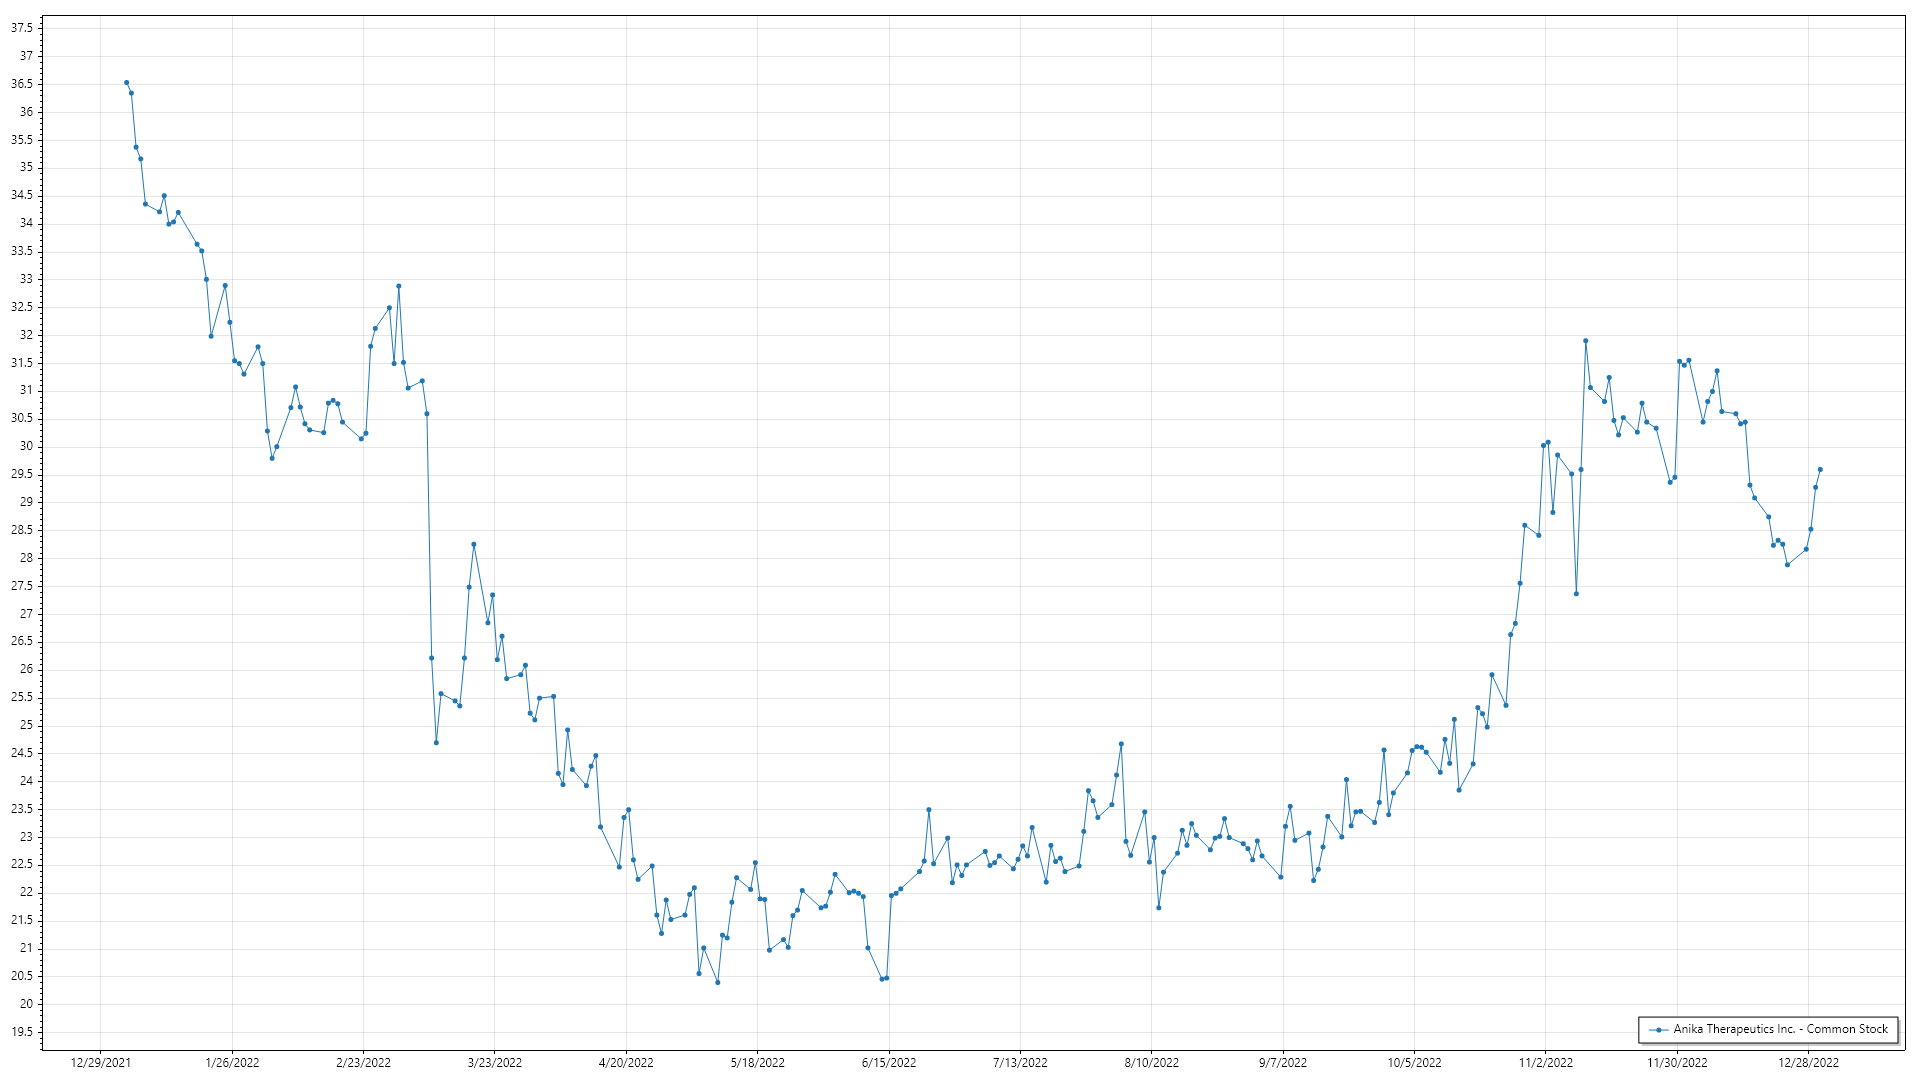This screenshot has height=1080, width=1920.
Task: Click the Anika Therapeutics legend line marker
Action: pos(1660,1030)
